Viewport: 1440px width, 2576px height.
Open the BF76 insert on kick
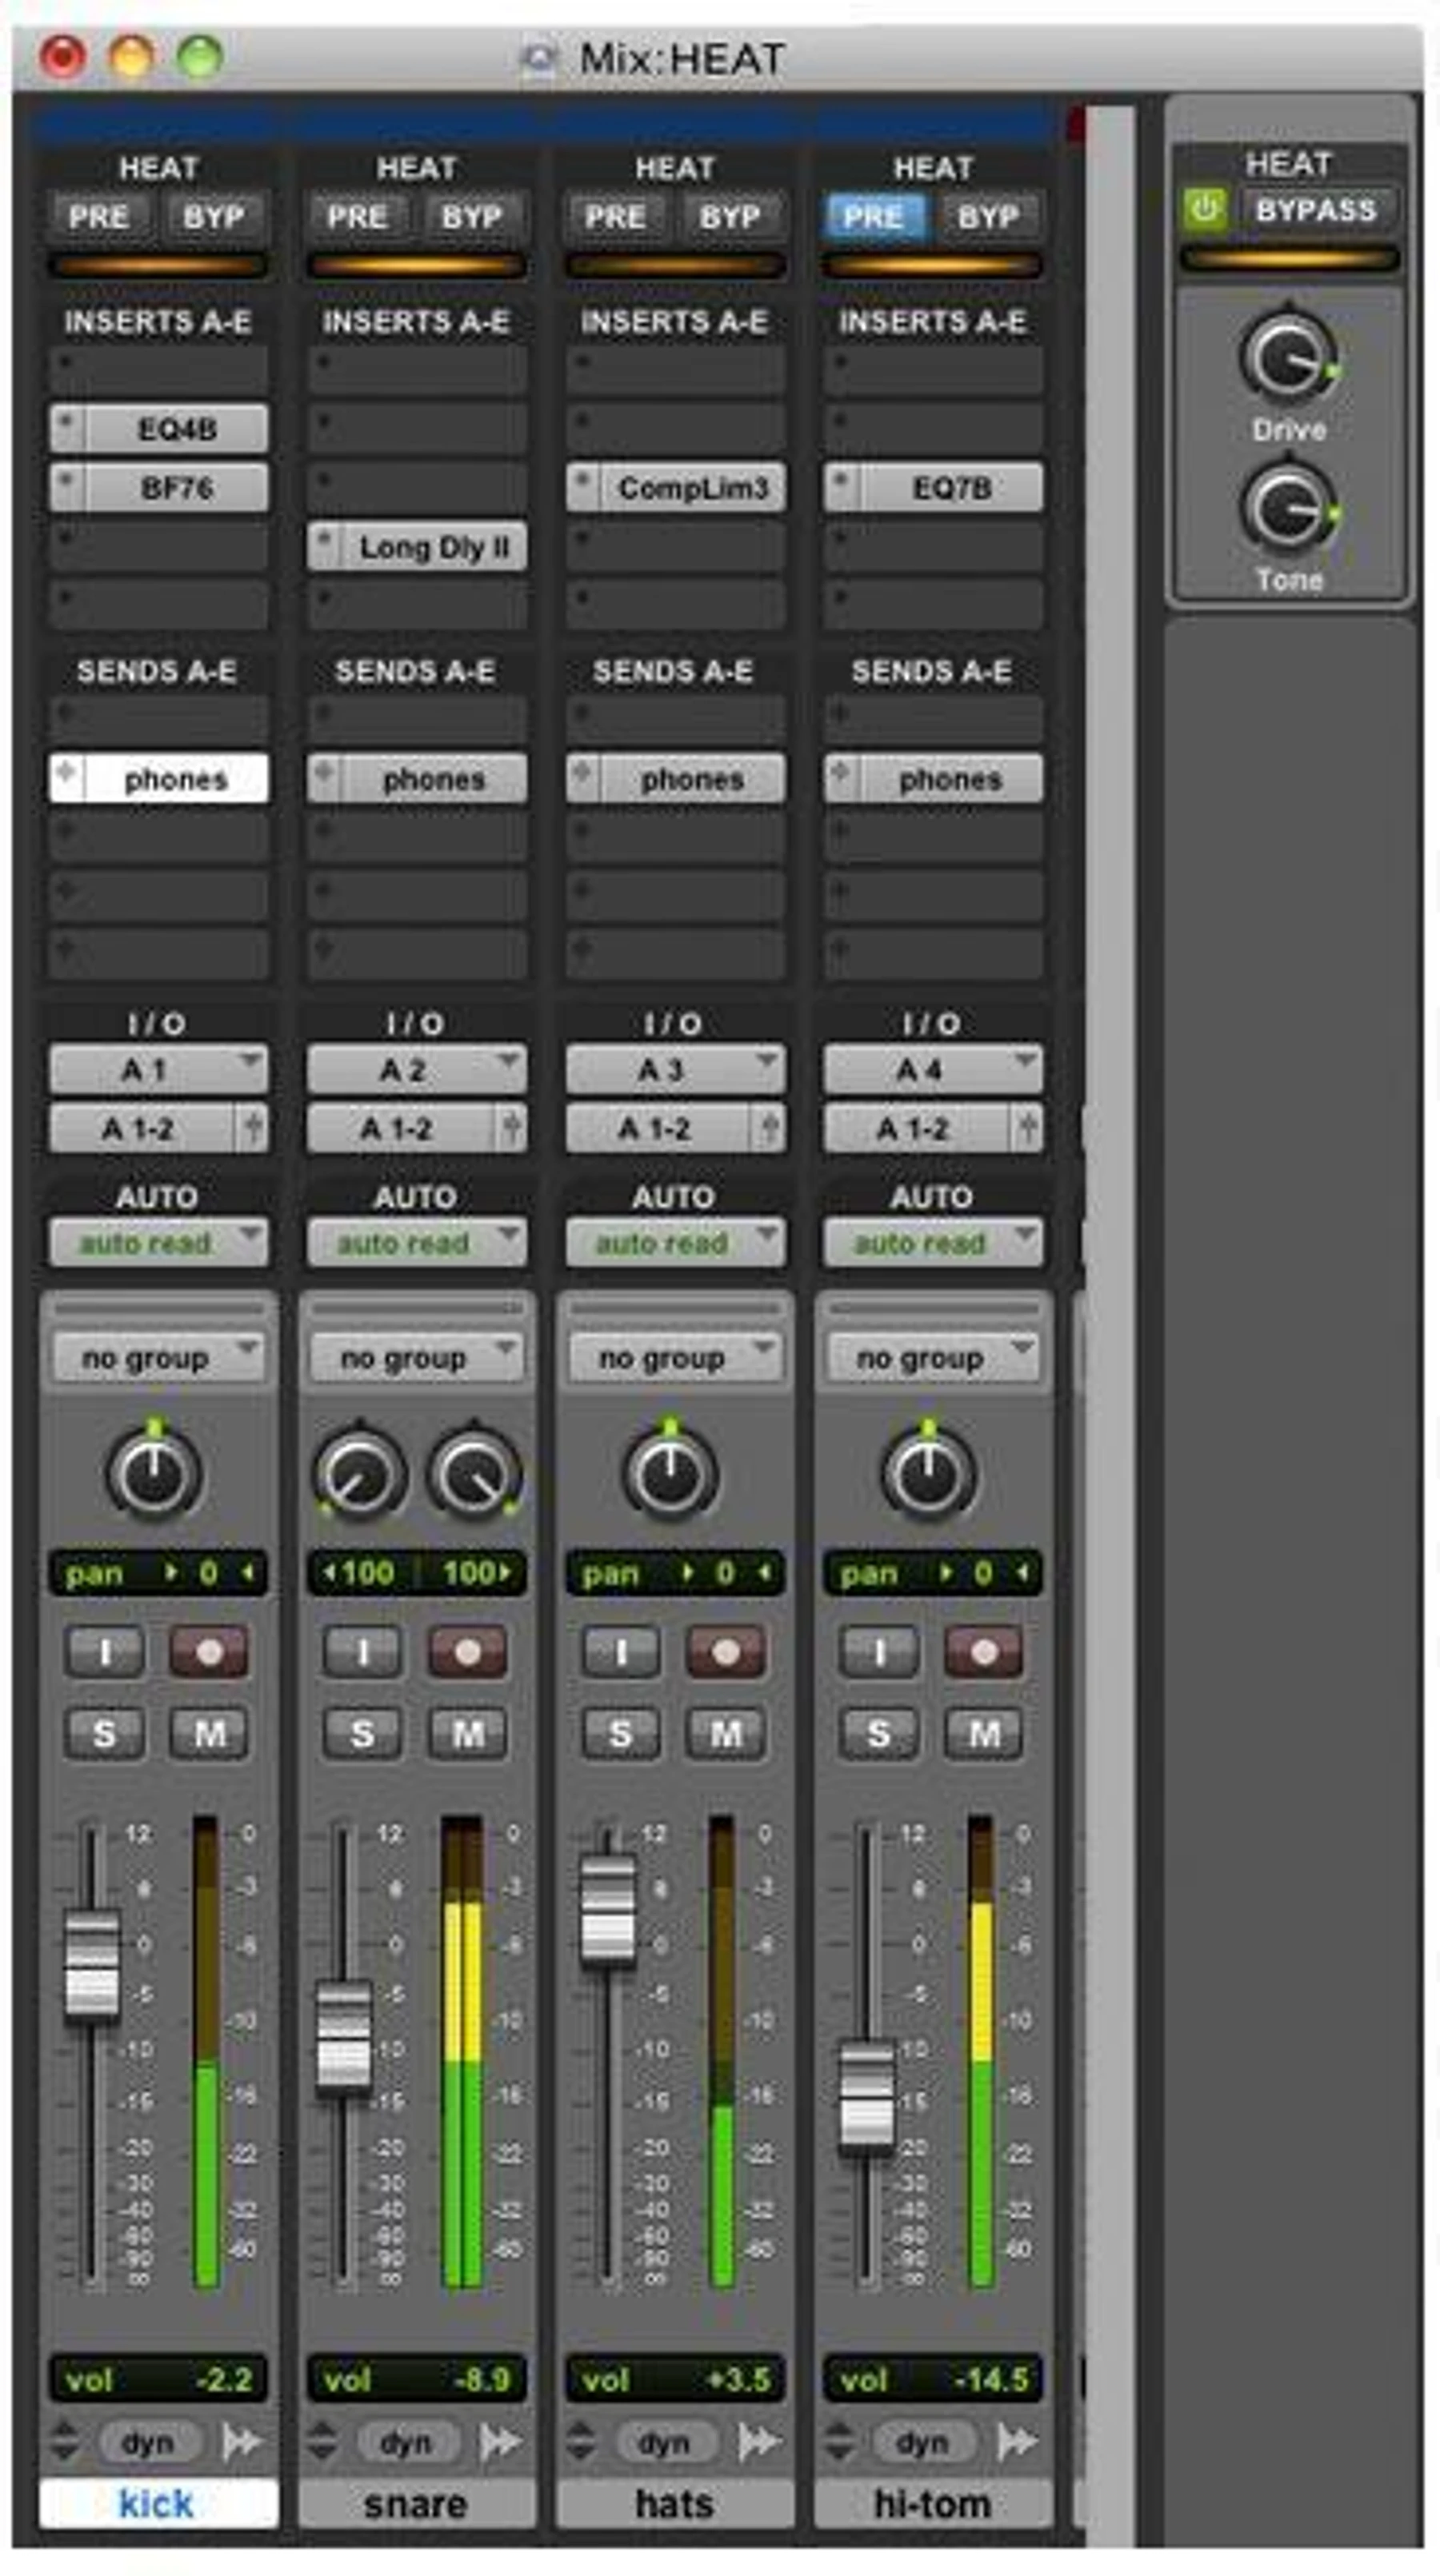tap(159, 488)
